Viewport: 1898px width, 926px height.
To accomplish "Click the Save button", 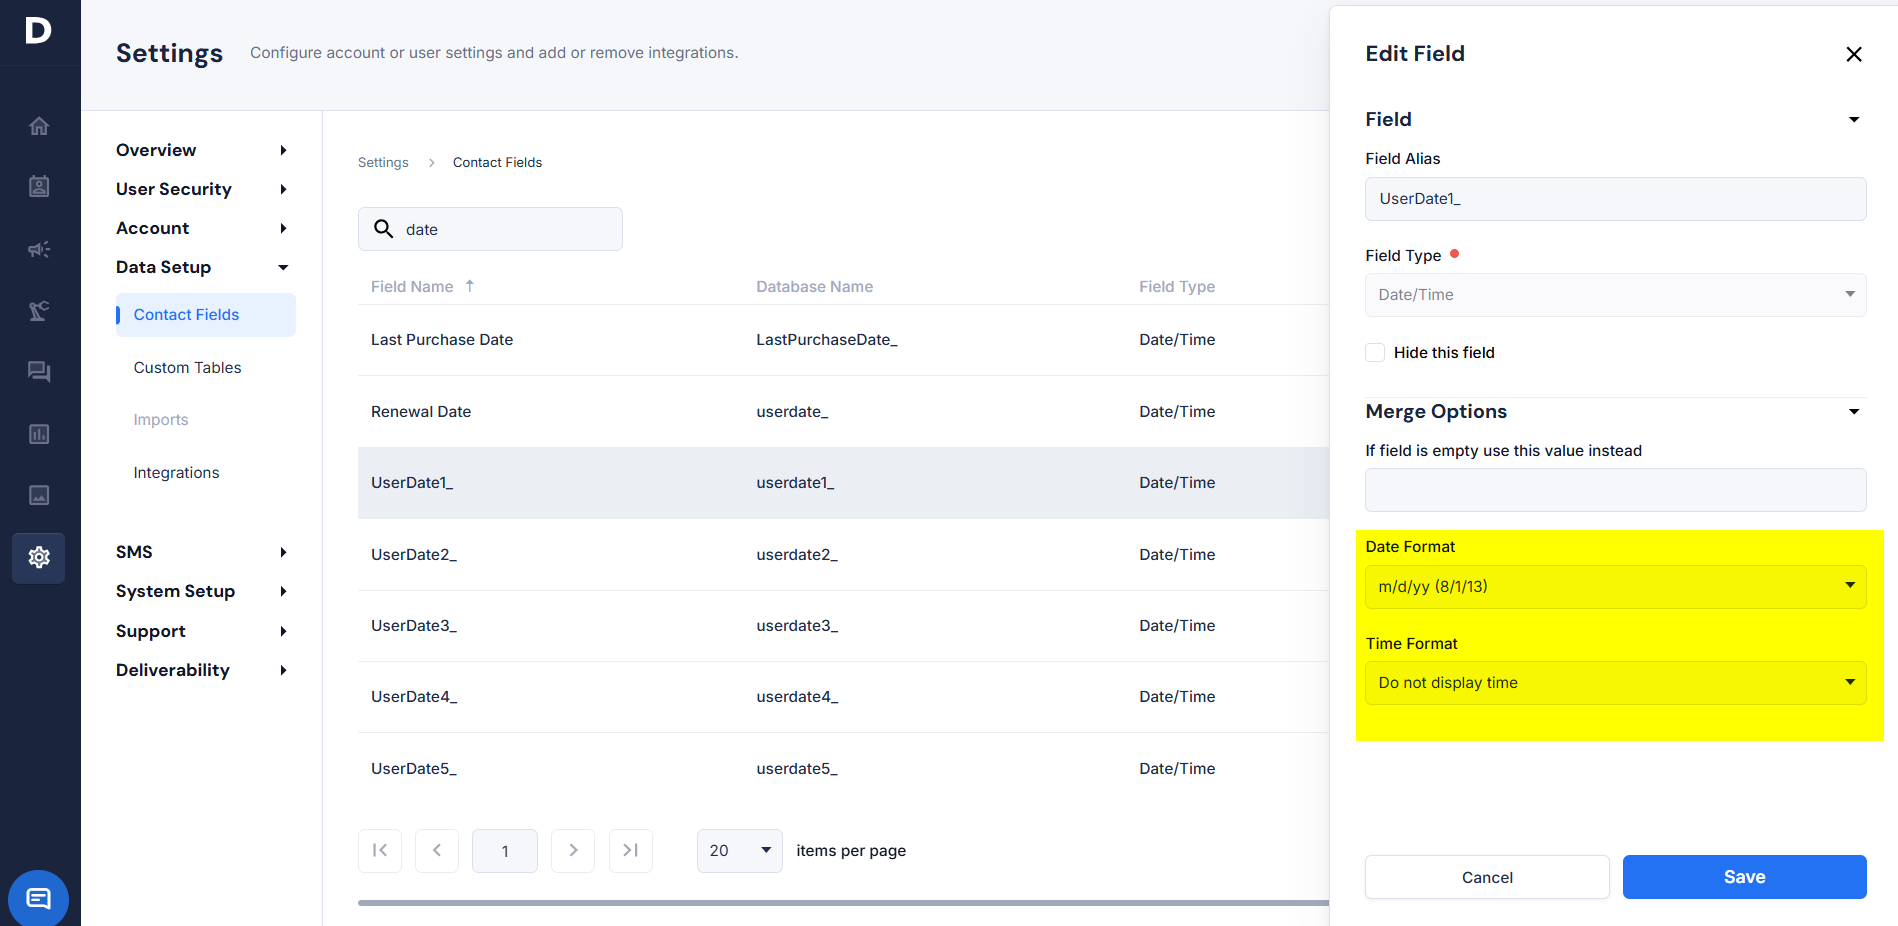I will click(1743, 877).
